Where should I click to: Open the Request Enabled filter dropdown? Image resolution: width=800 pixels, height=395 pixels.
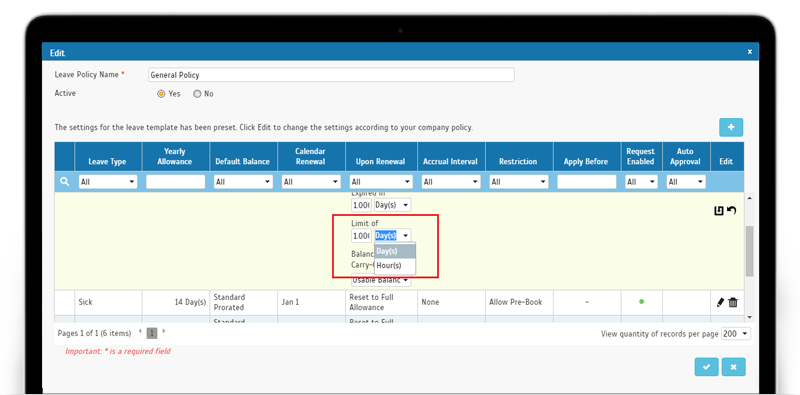tap(641, 182)
